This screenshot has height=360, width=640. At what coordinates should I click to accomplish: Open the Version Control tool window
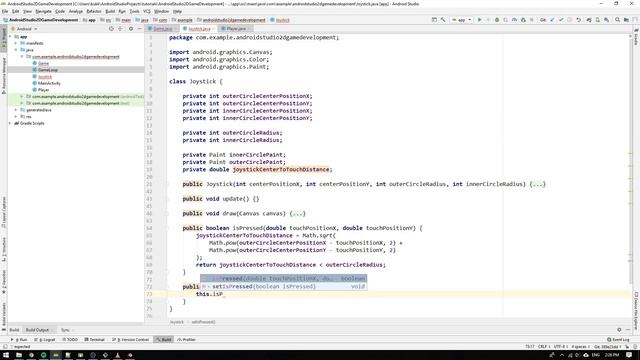click(131, 340)
